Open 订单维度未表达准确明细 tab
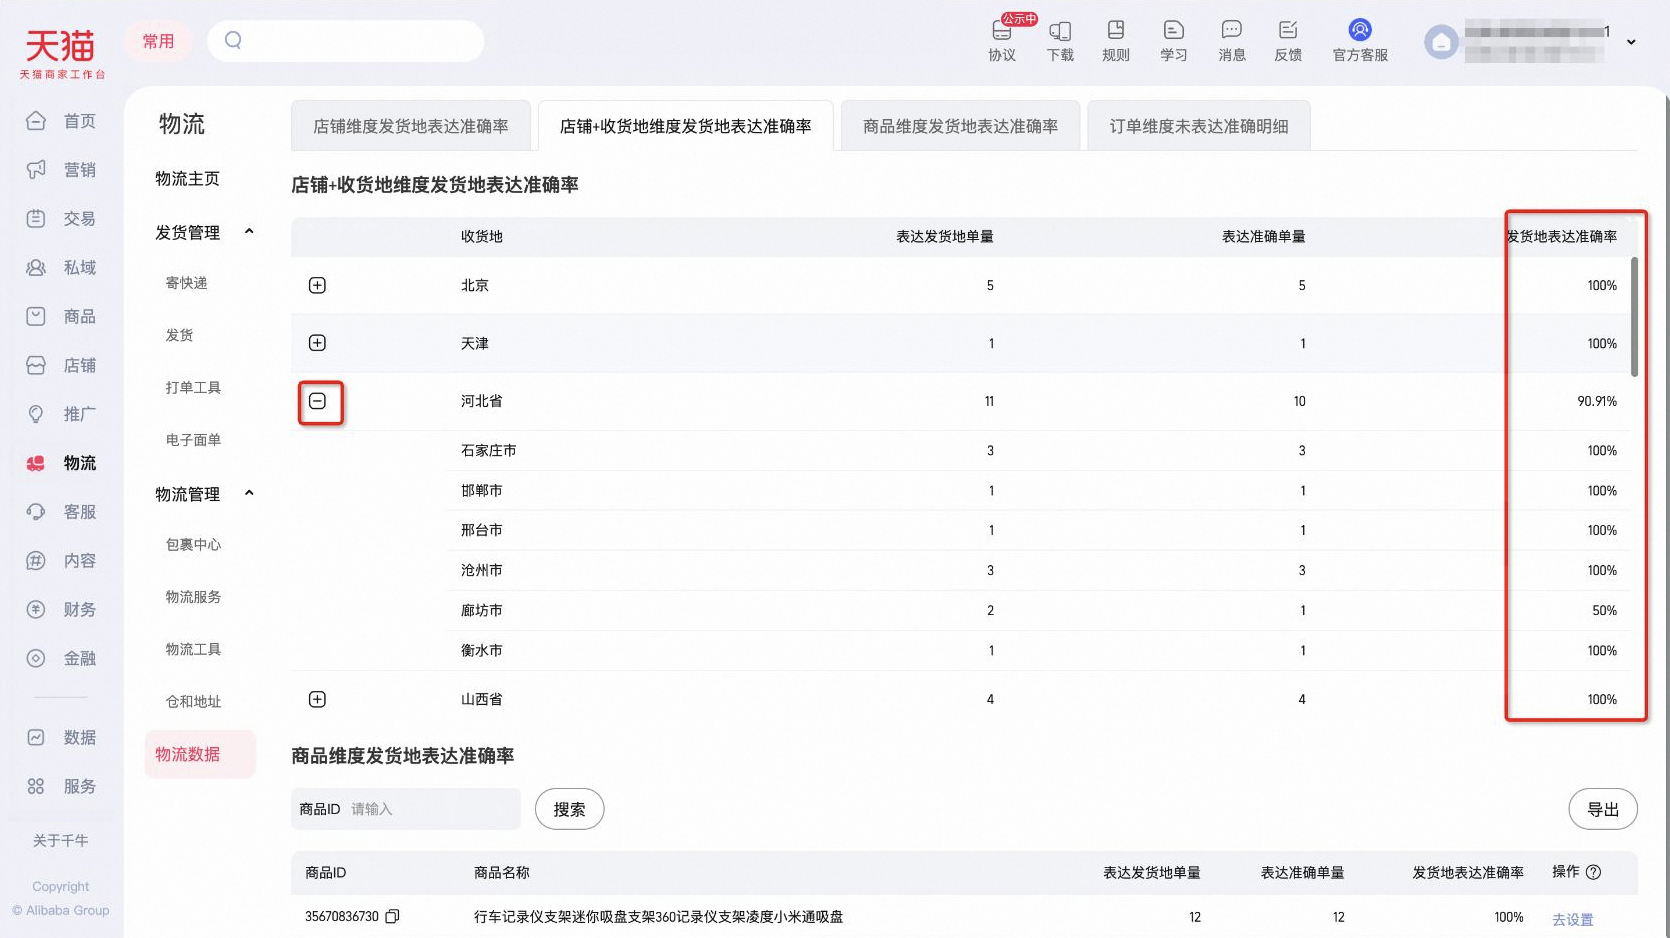The height and width of the screenshot is (938, 1670). point(1199,126)
